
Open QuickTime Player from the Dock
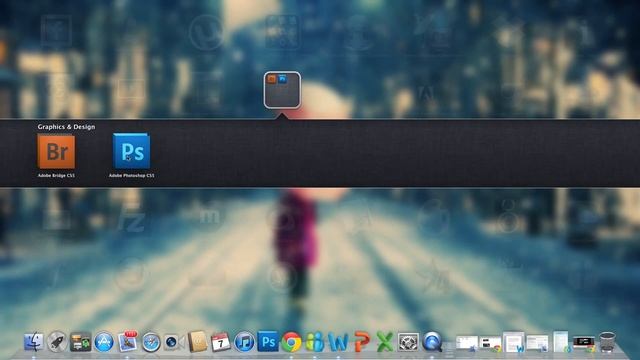tap(432, 342)
